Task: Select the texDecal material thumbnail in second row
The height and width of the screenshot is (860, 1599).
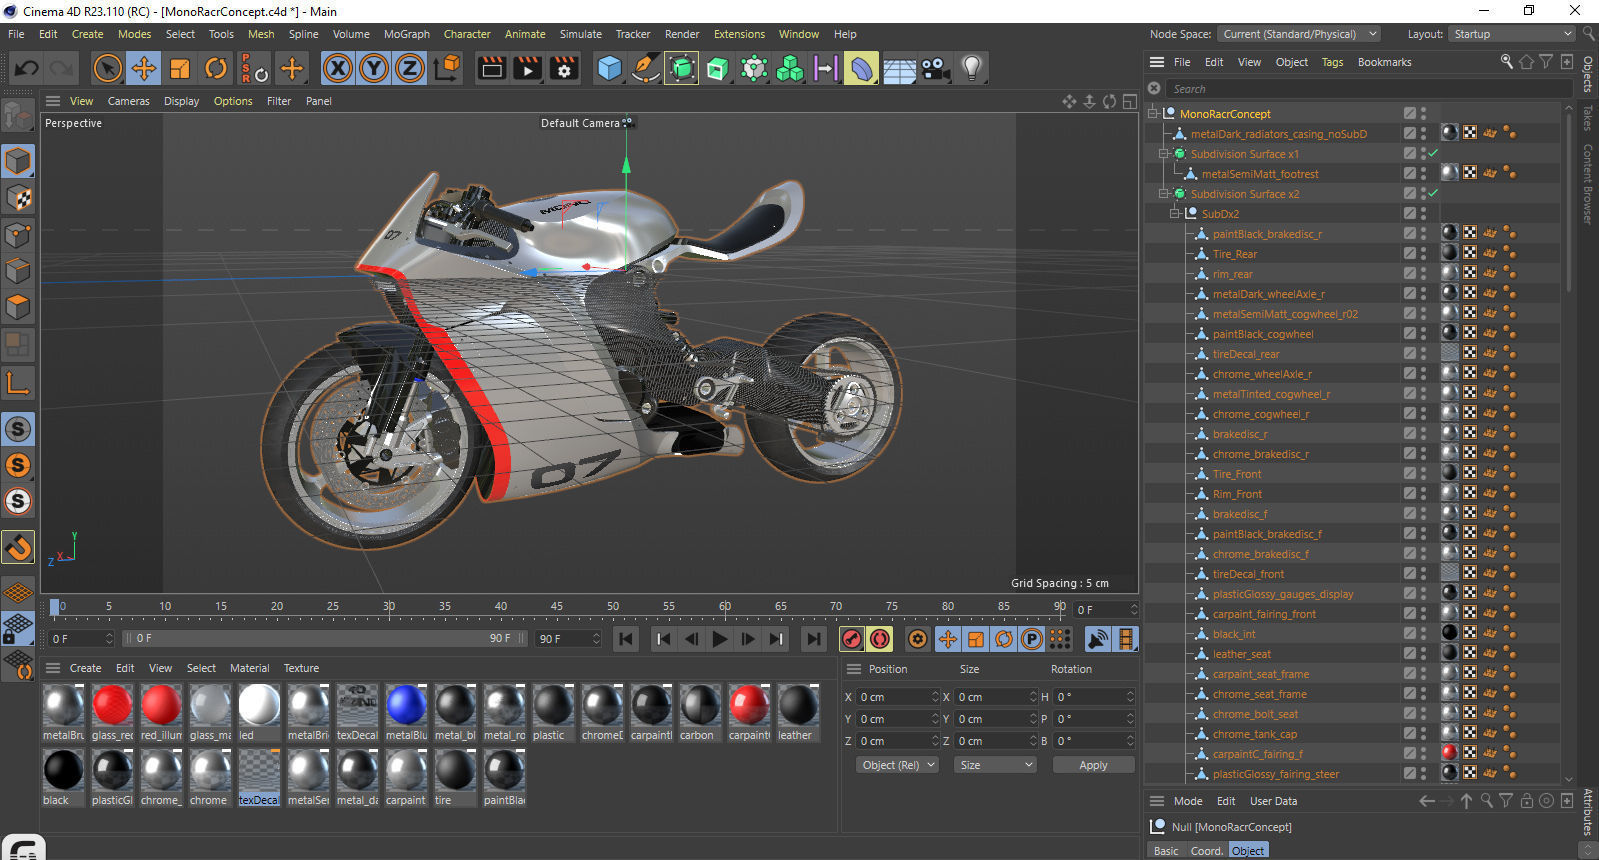Action: 258,771
